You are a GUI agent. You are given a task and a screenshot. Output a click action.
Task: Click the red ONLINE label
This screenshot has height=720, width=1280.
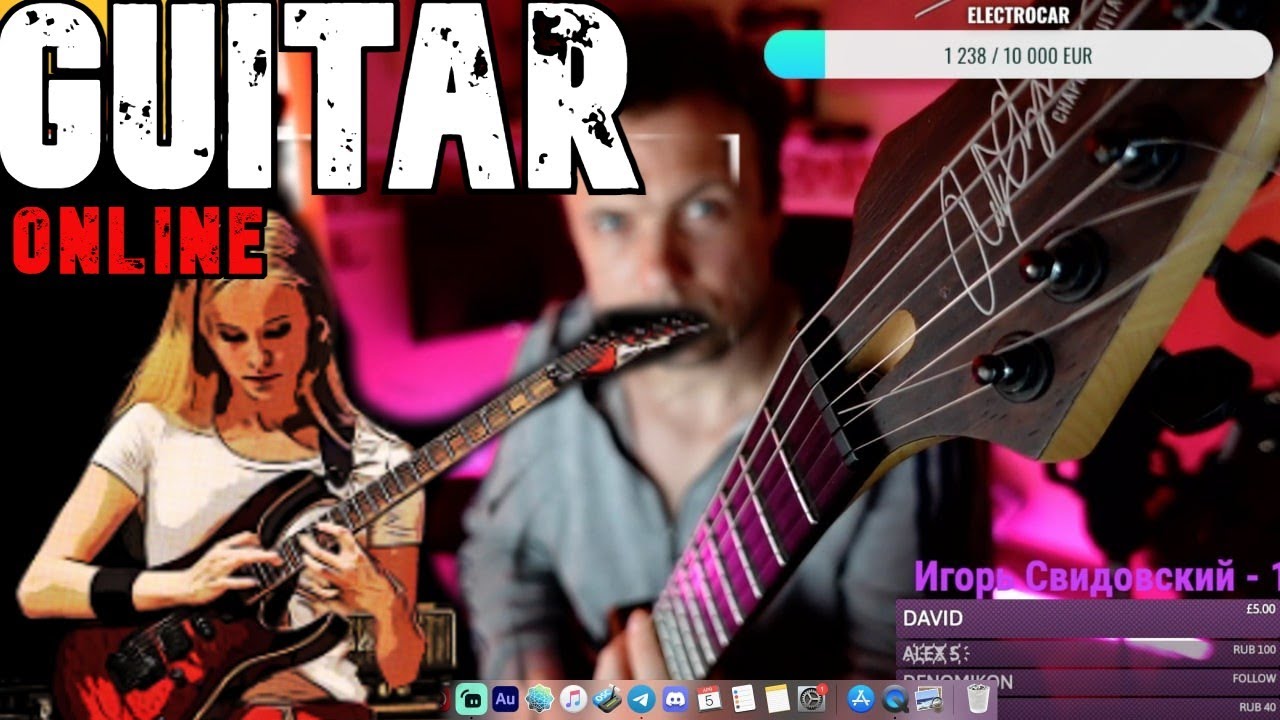139,243
